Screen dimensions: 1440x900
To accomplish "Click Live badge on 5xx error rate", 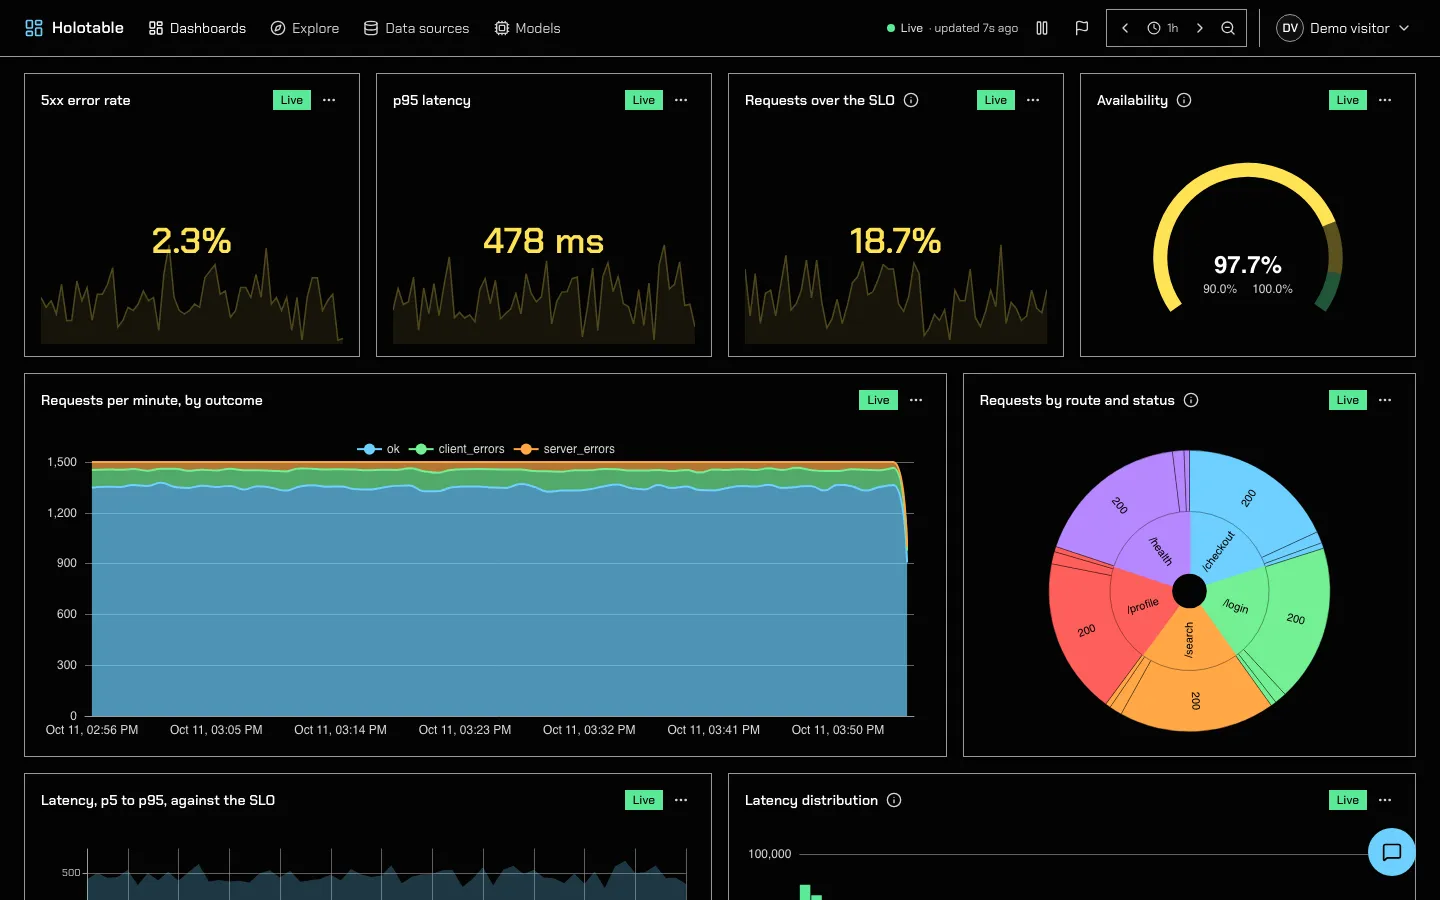I will [x=292, y=100].
